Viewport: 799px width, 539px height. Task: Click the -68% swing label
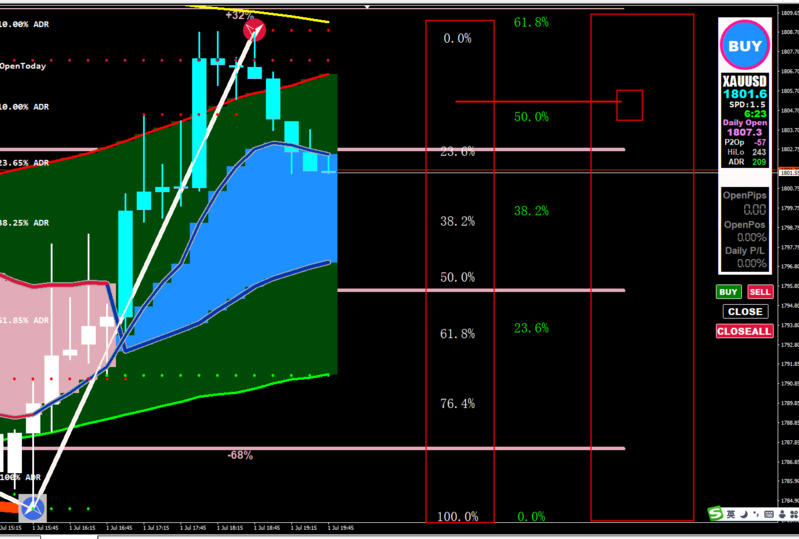pos(239,455)
